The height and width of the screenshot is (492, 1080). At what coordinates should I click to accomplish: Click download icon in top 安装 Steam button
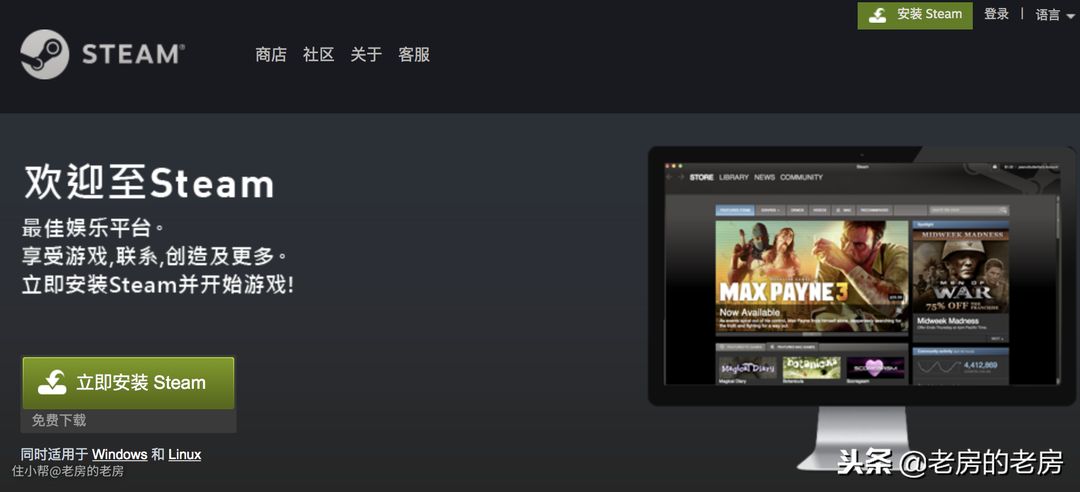[877, 15]
